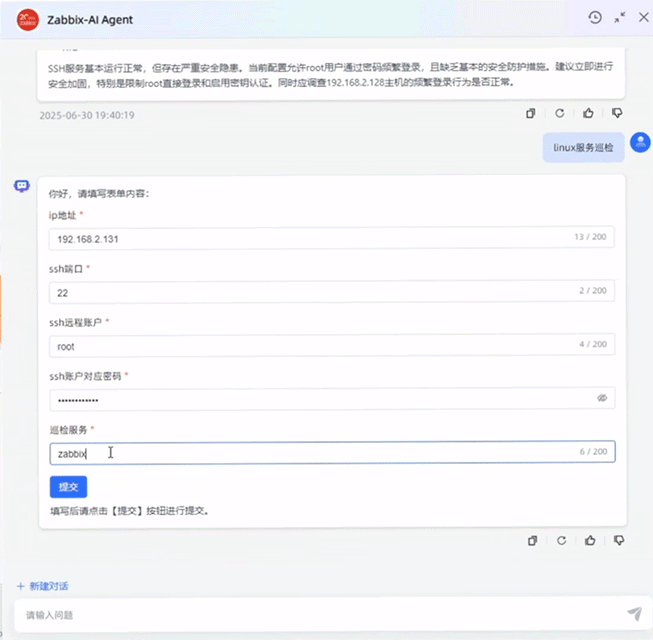
Task: Submit the form with 提交 button
Action: (x=68, y=487)
